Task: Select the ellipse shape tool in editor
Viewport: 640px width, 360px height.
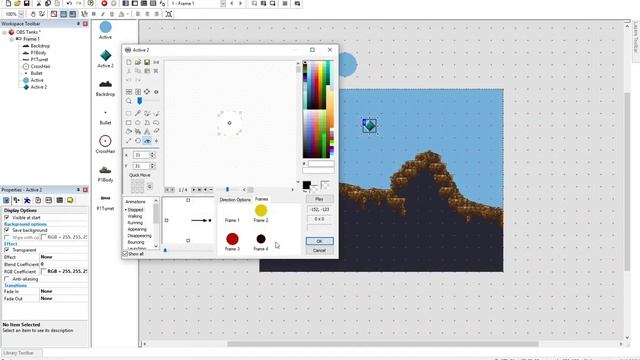Action: 138,122
